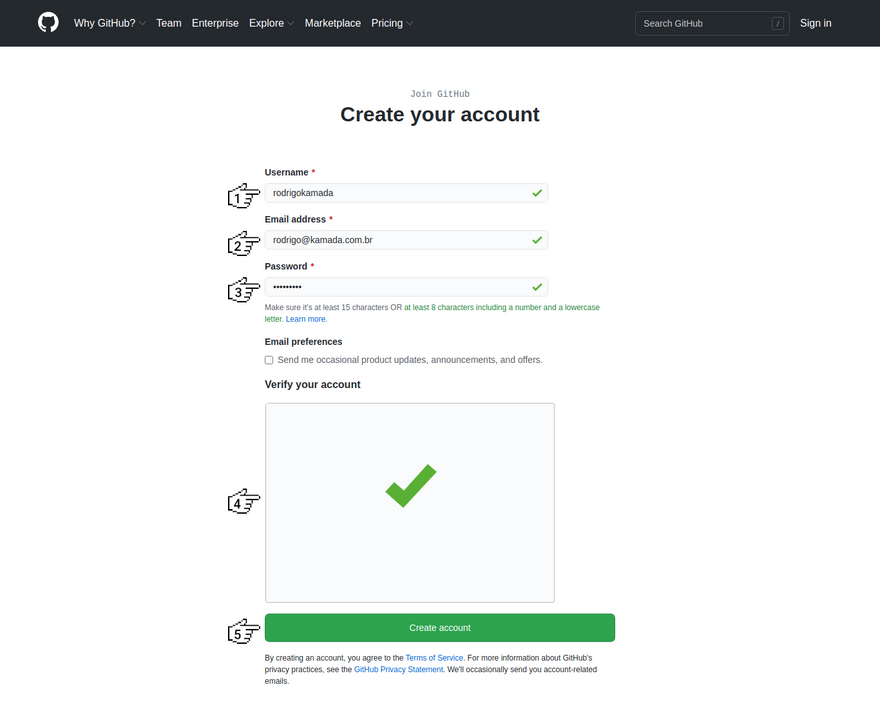Viewport: 880px width, 713px height.
Task: Click the pointing hand labeled 1
Action: [244, 196]
